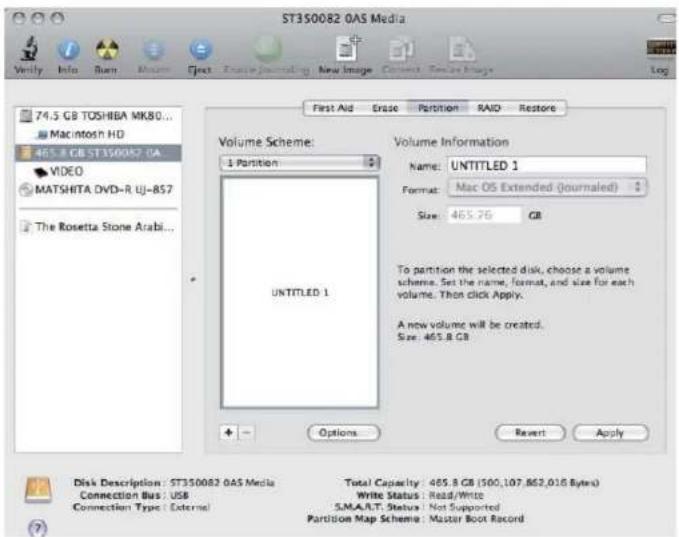
Task: Open the Format dropdown menu
Action: pos(547,188)
